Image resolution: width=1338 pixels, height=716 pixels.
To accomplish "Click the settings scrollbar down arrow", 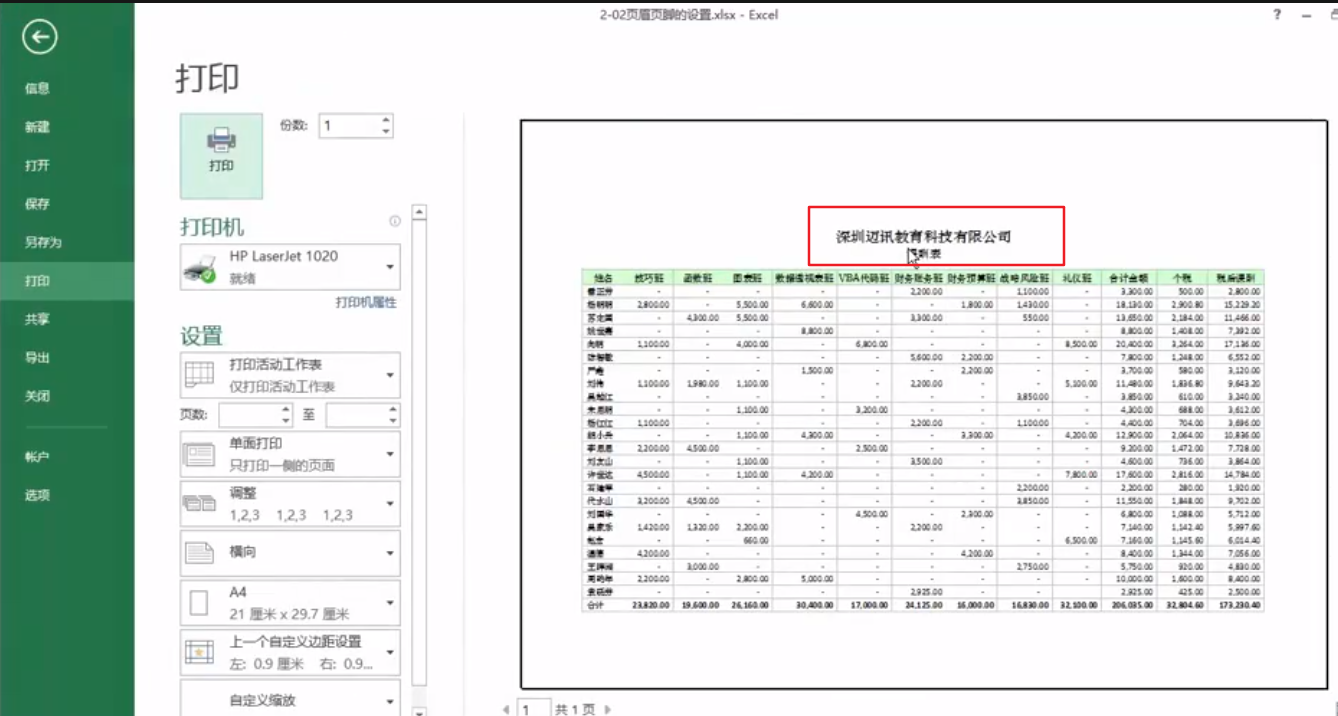I will [x=419, y=711].
